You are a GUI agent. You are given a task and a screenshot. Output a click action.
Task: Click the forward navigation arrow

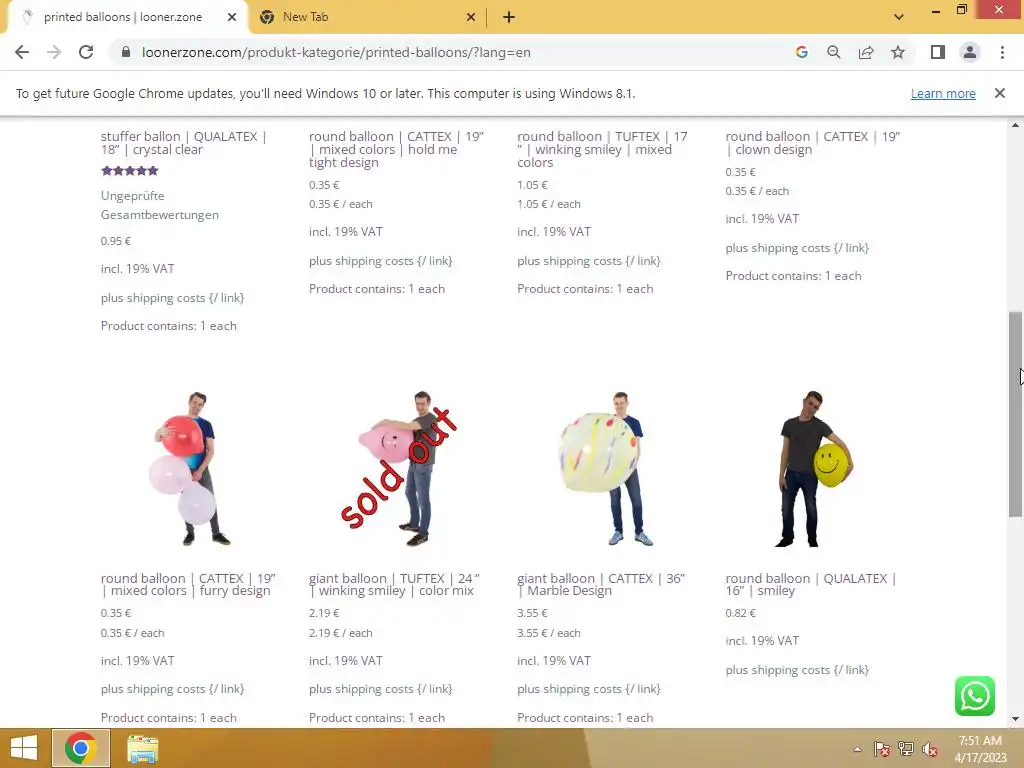[54, 52]
